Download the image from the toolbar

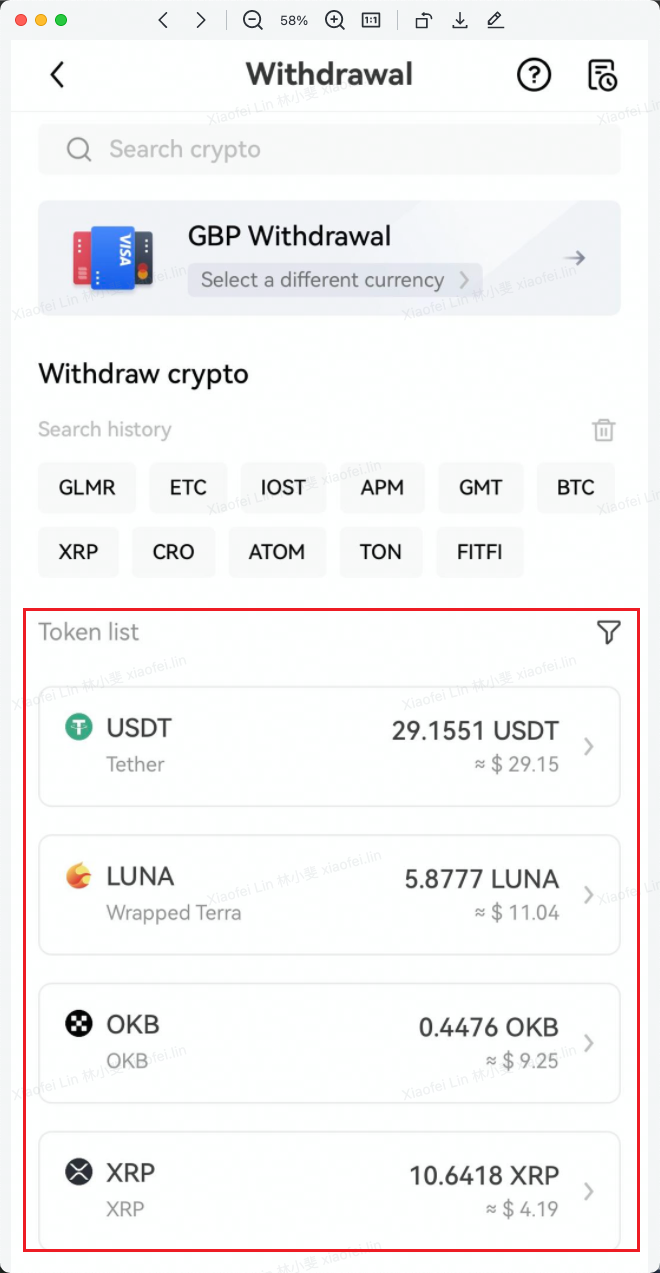pyautogui.click(x=459, y=20)
